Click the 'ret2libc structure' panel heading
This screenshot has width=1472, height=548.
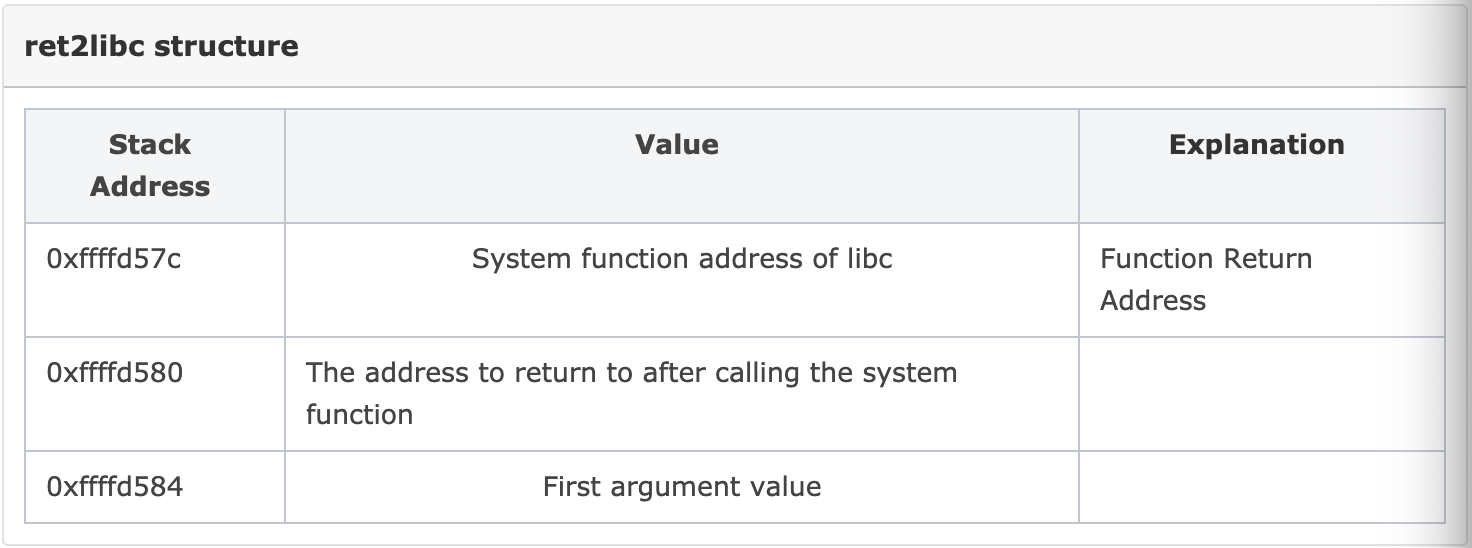(x=162, y=46)
